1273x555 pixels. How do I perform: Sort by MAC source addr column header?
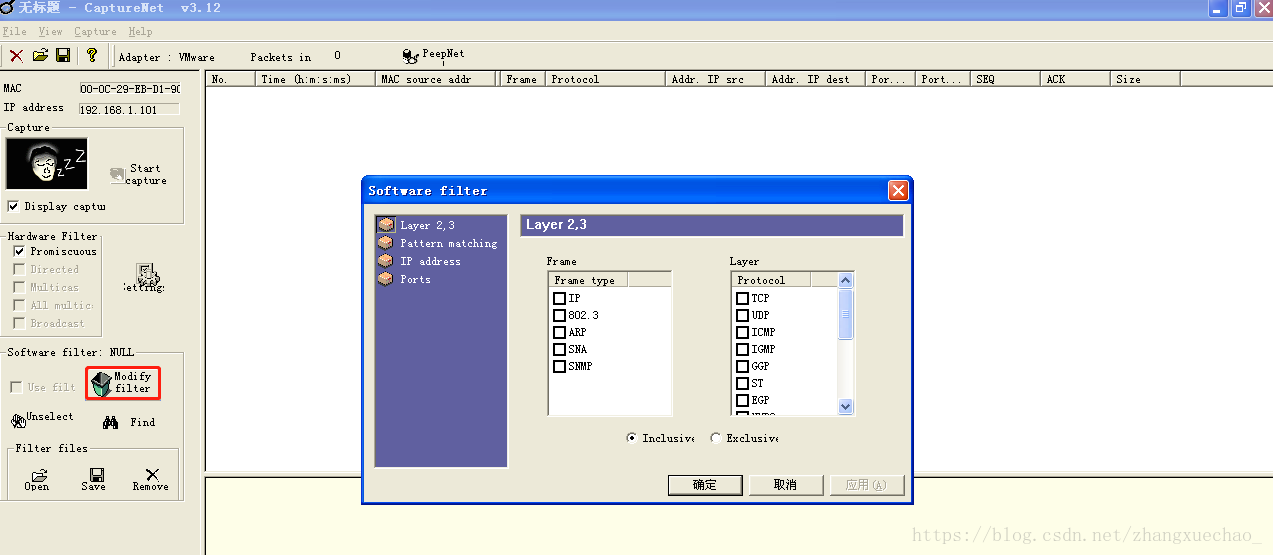pyautogui.click(x=437, y=79)
